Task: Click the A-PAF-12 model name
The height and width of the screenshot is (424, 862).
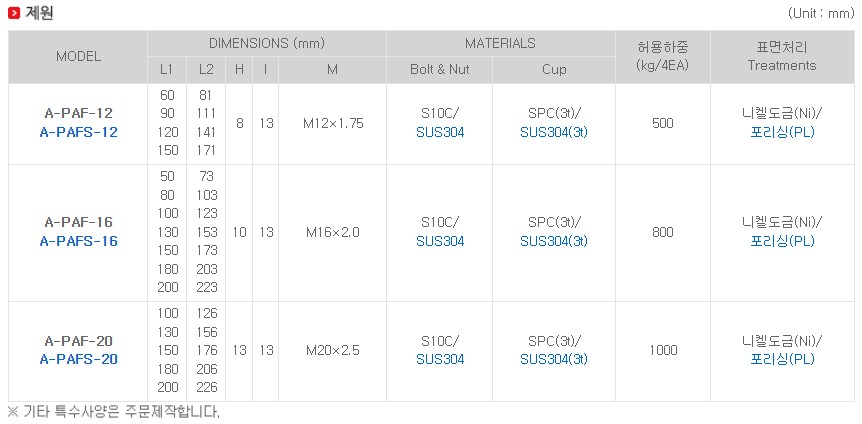Action: (x=79, y=114)
